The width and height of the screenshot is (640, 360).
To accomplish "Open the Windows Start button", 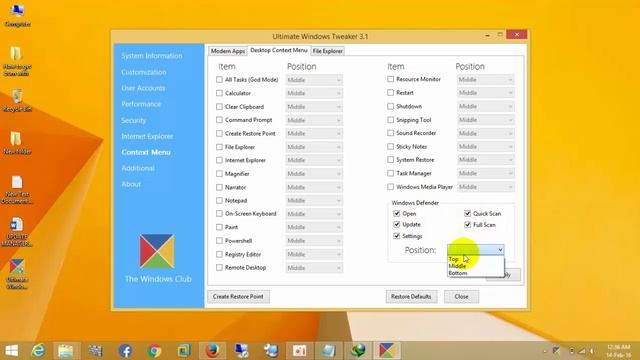I will (11, 350).
